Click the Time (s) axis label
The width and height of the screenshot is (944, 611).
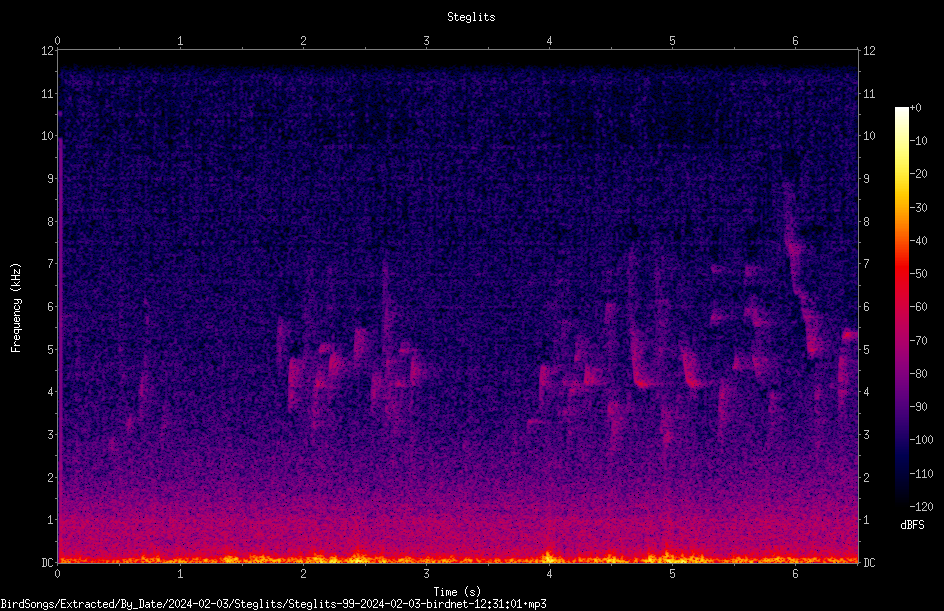click(x=457, y=592)
